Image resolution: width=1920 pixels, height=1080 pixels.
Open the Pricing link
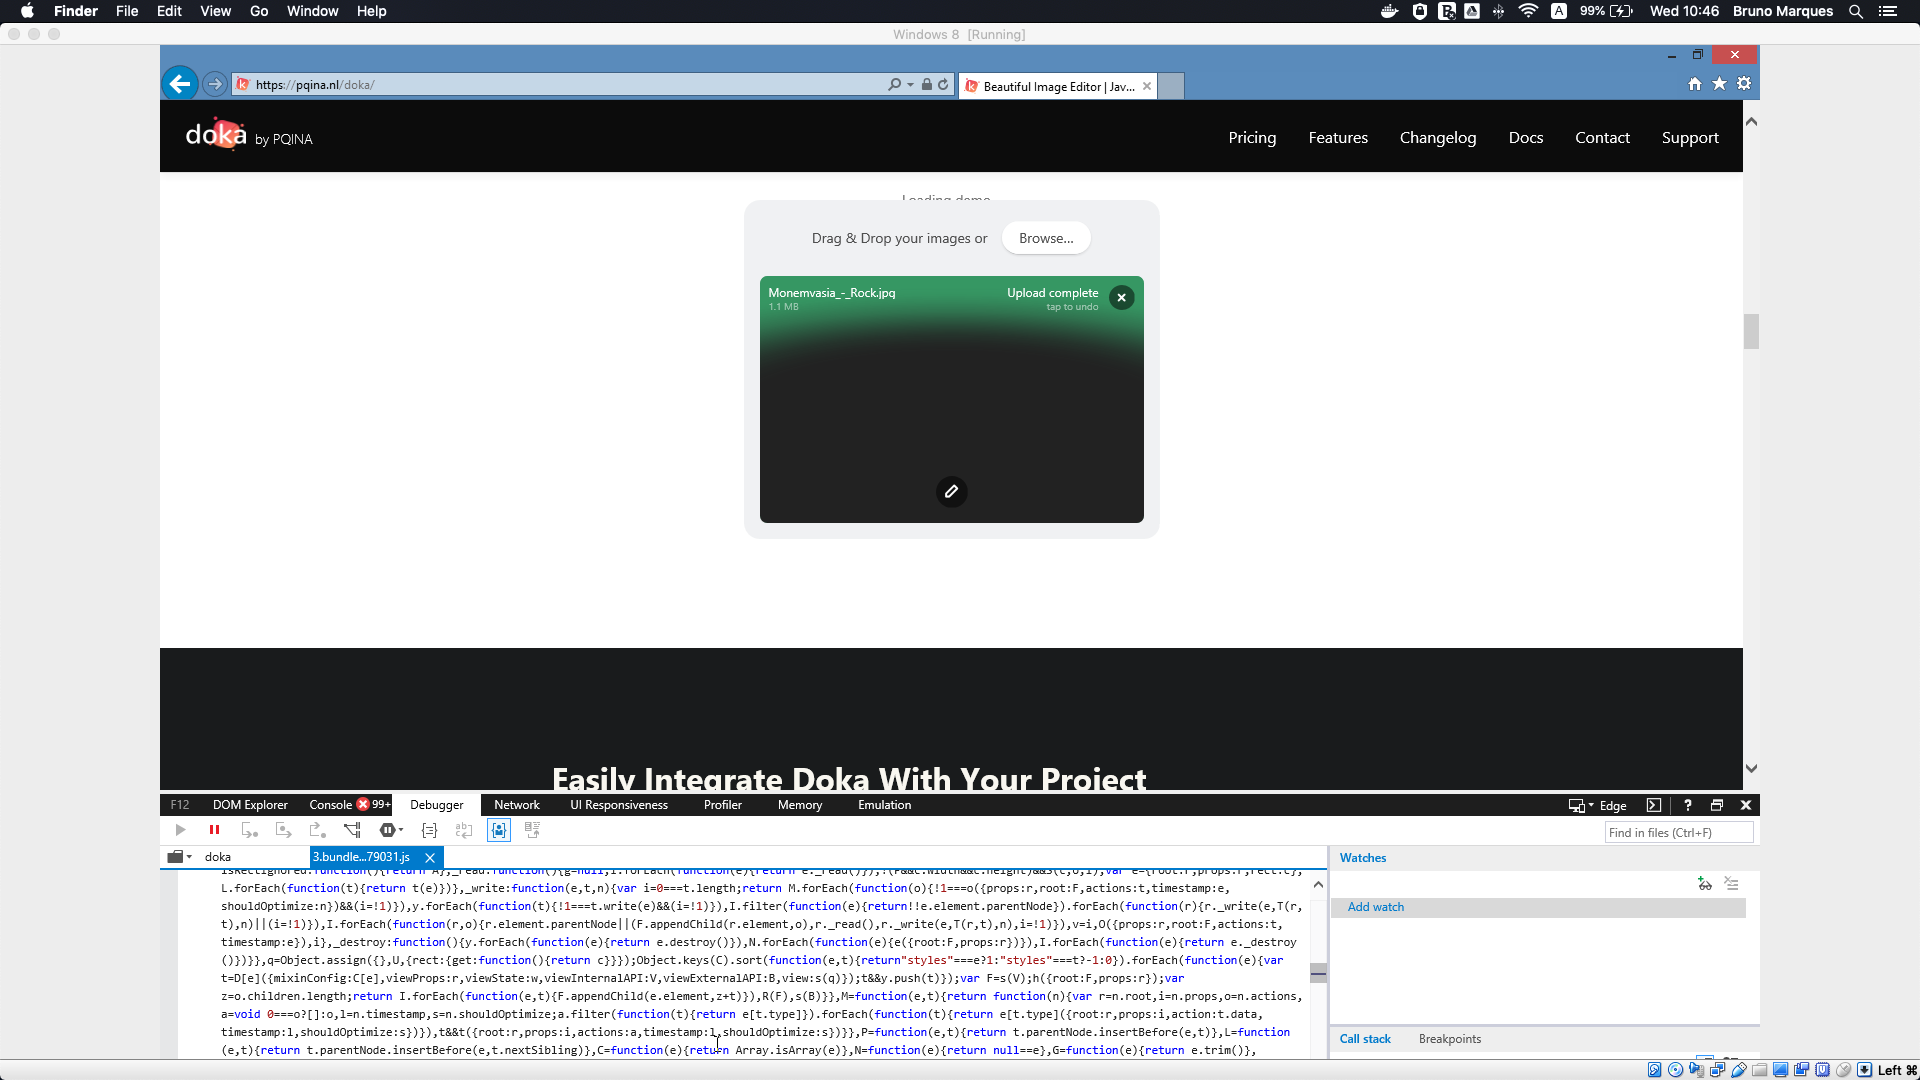(x=1252, y=138)
